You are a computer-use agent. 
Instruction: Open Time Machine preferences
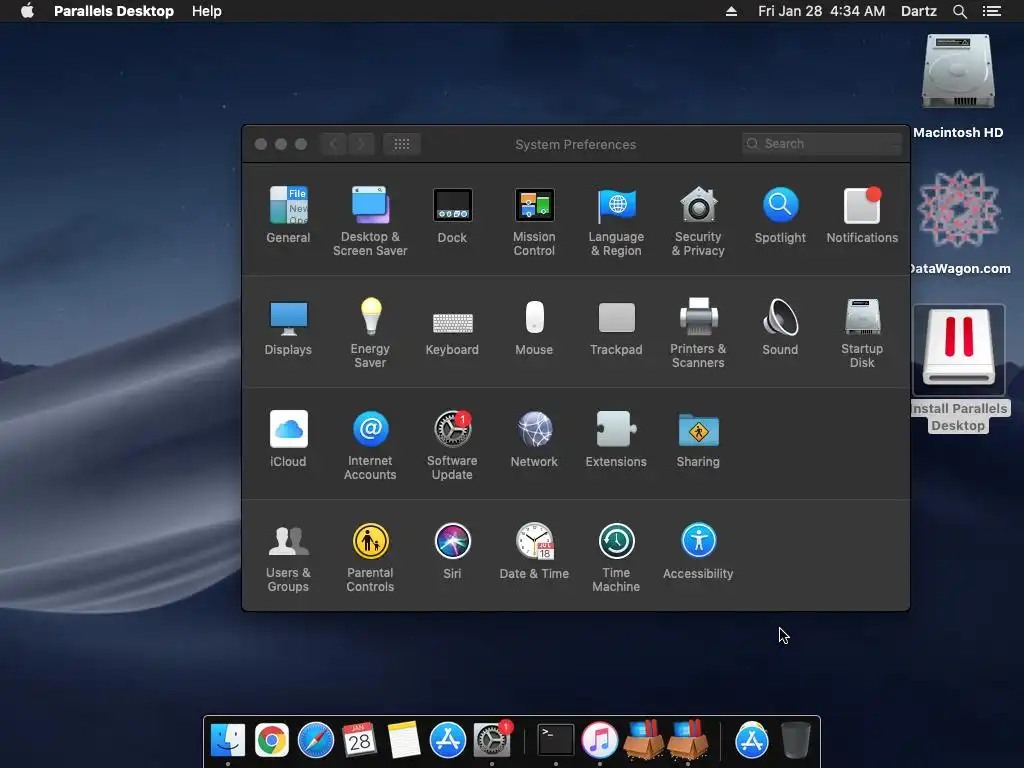point(616,557)
